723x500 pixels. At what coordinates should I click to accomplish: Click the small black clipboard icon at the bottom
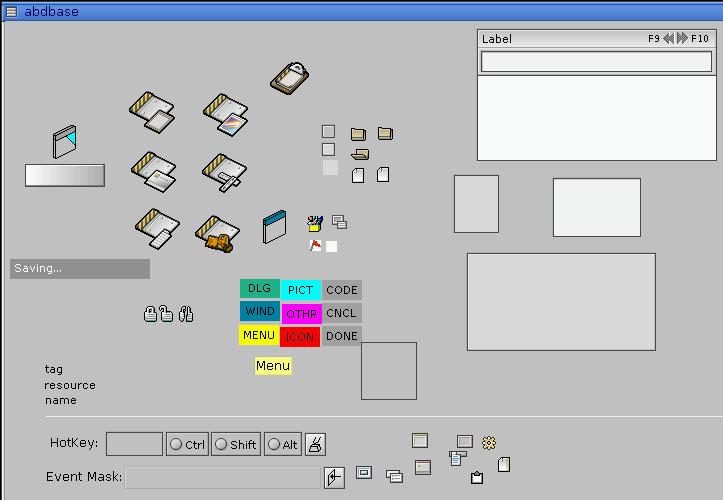click(x=477, y=478)
